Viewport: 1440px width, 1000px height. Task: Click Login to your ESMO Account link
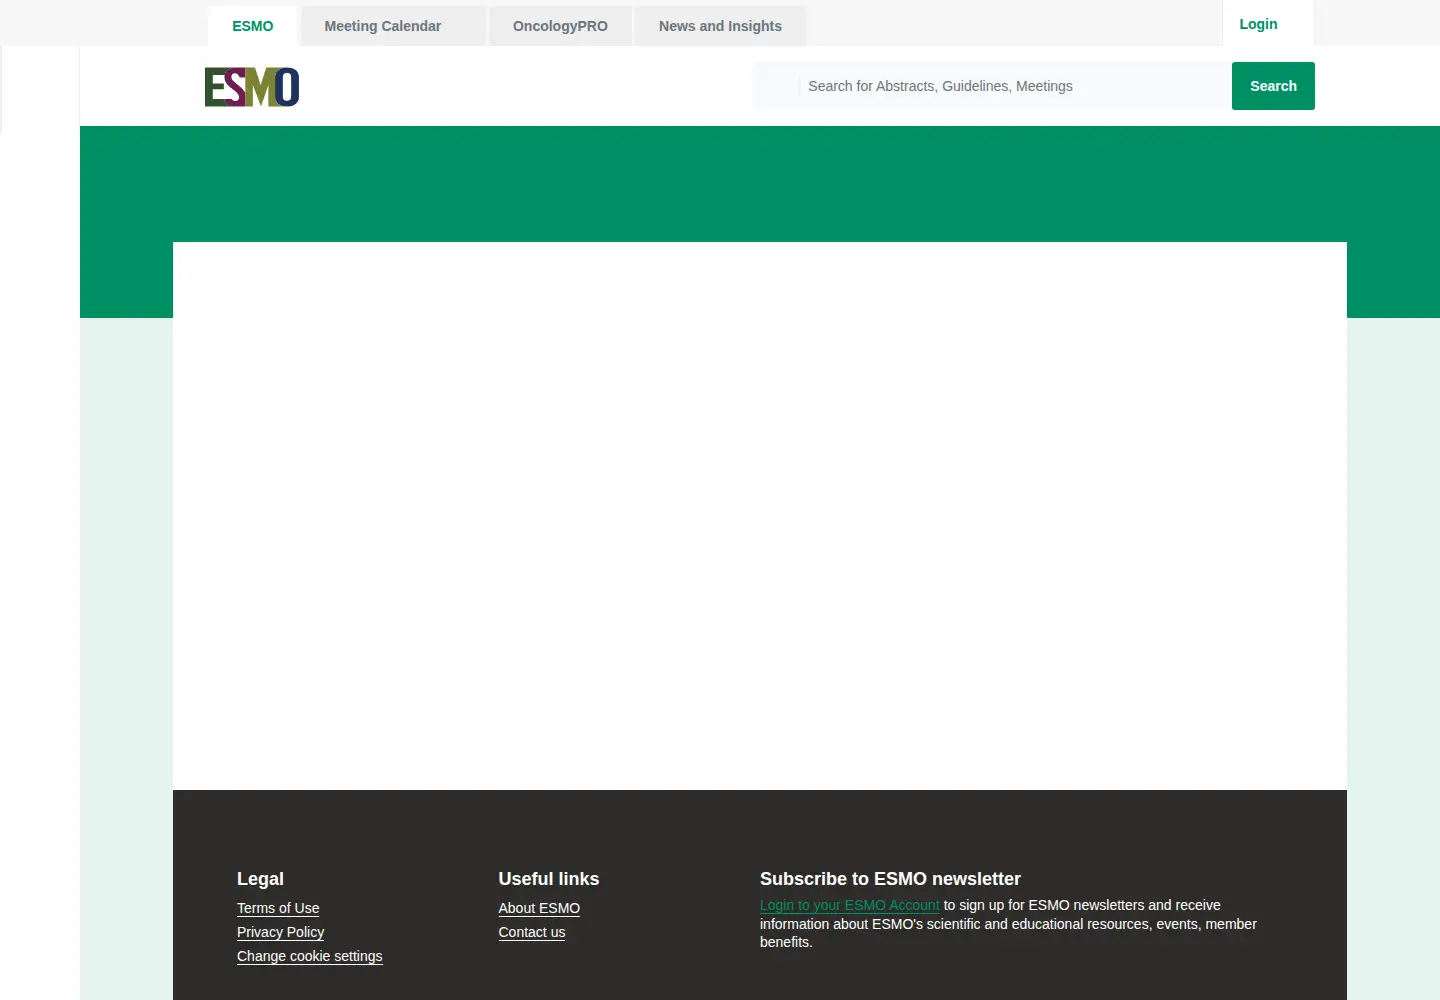coord(850,905)
